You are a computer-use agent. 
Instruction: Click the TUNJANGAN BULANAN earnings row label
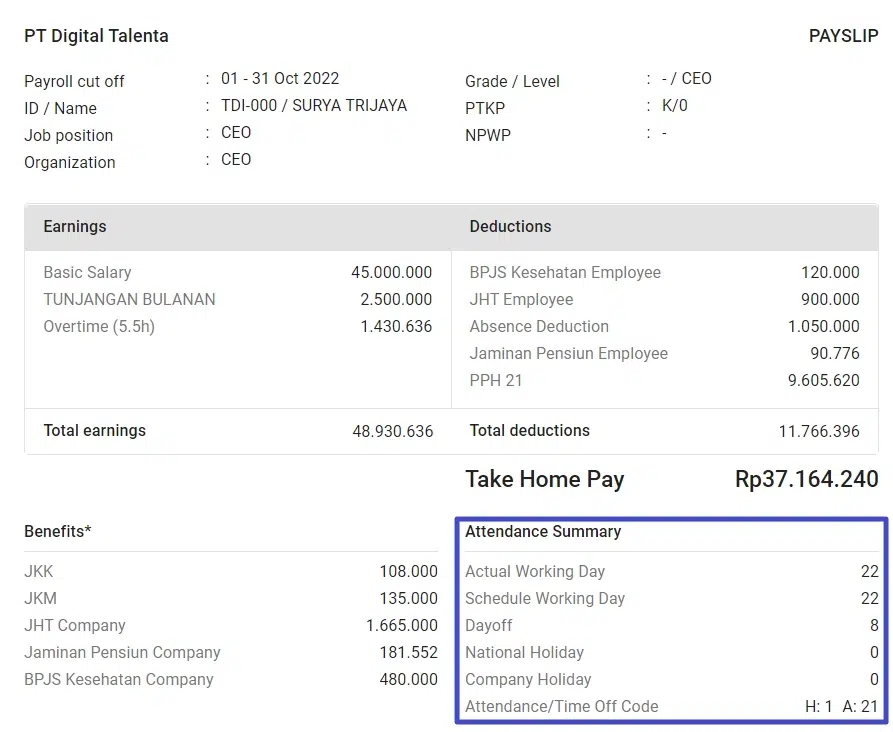[129, 299]
